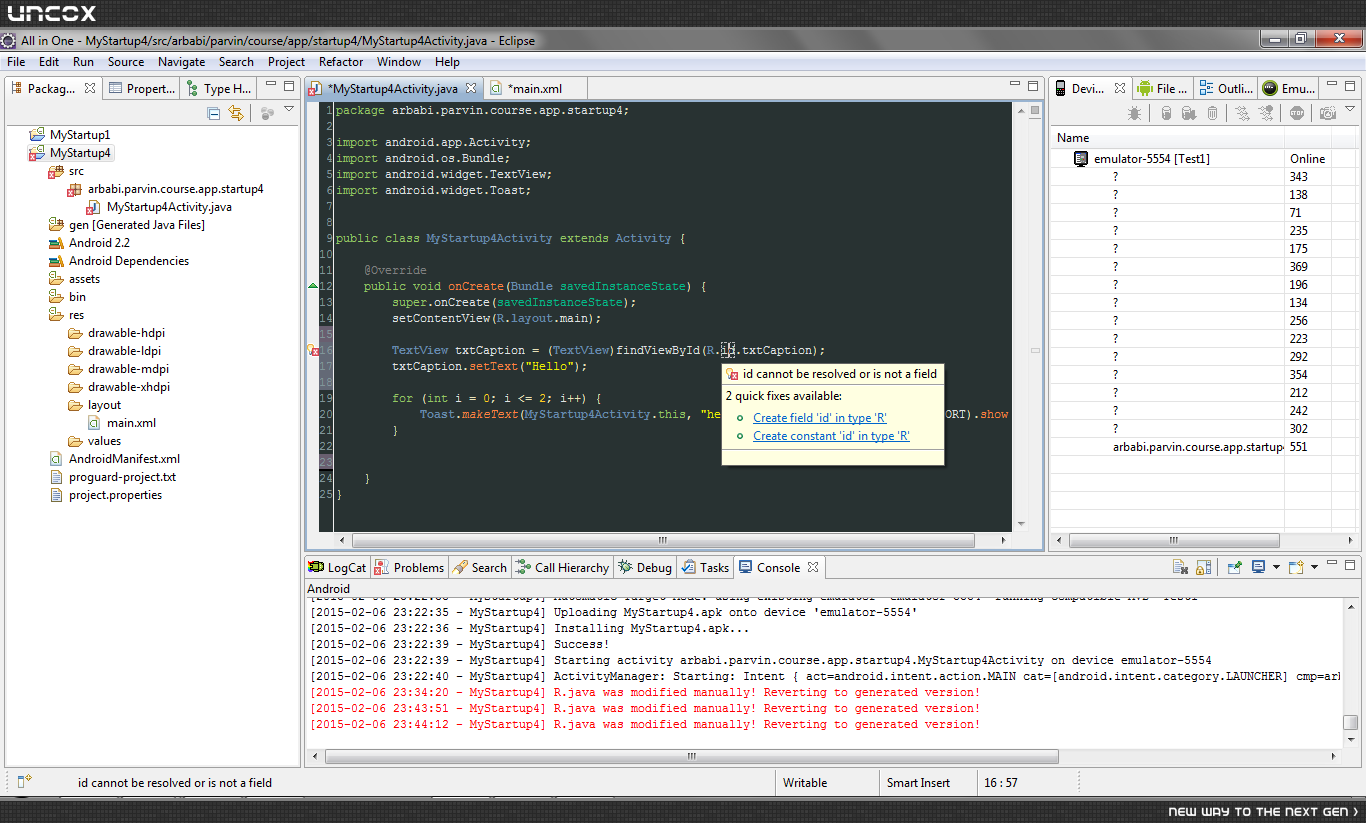
Task: Maximize the editor area
Action: (x=1032, y=87)
